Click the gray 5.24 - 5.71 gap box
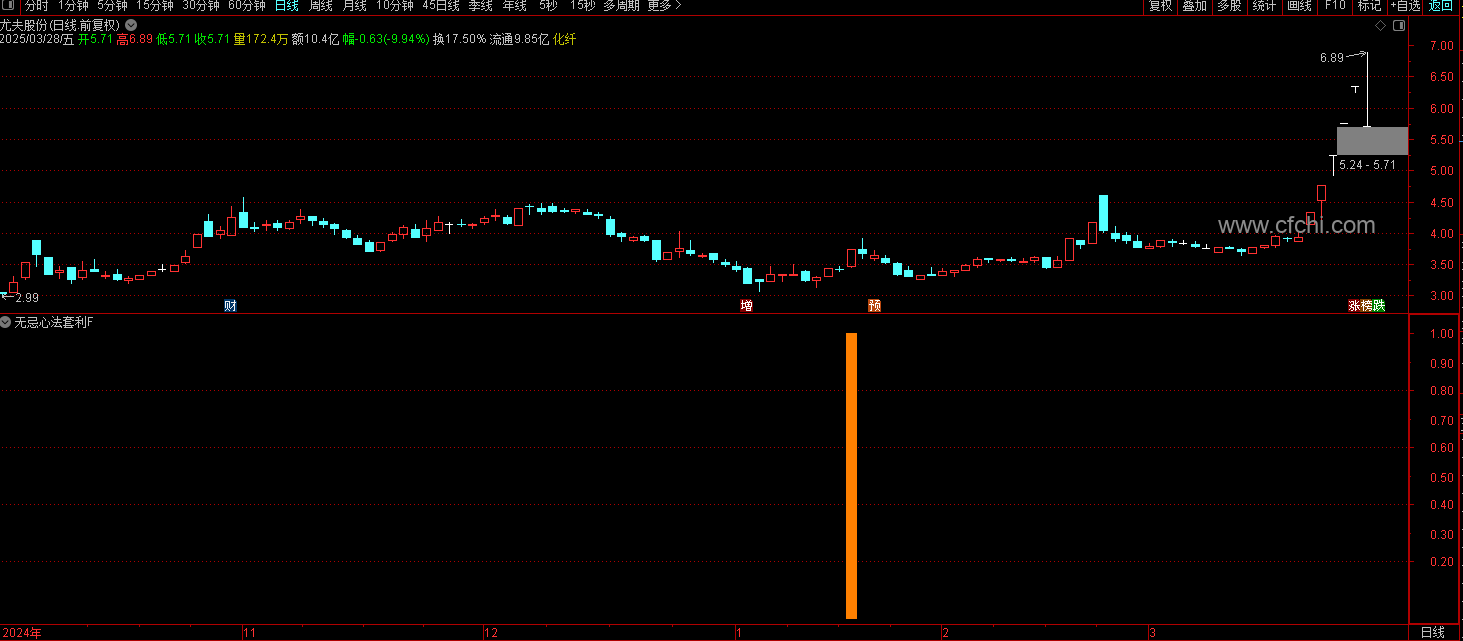Image resolution: width=1463 pixels, height=641 pixels. [1372, 141]
